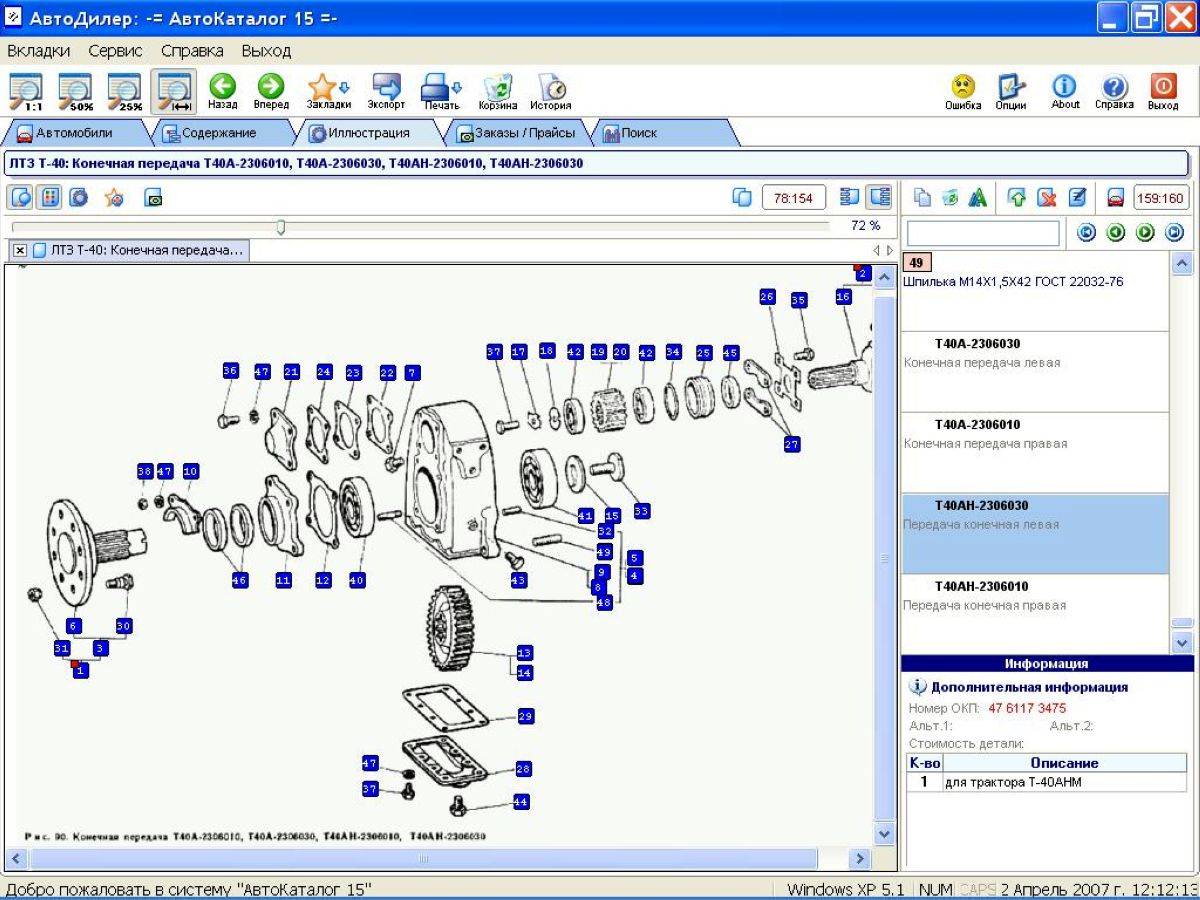Click callout number 29 on the gasket
This screenshot has height=900, width=1200.
525,716
